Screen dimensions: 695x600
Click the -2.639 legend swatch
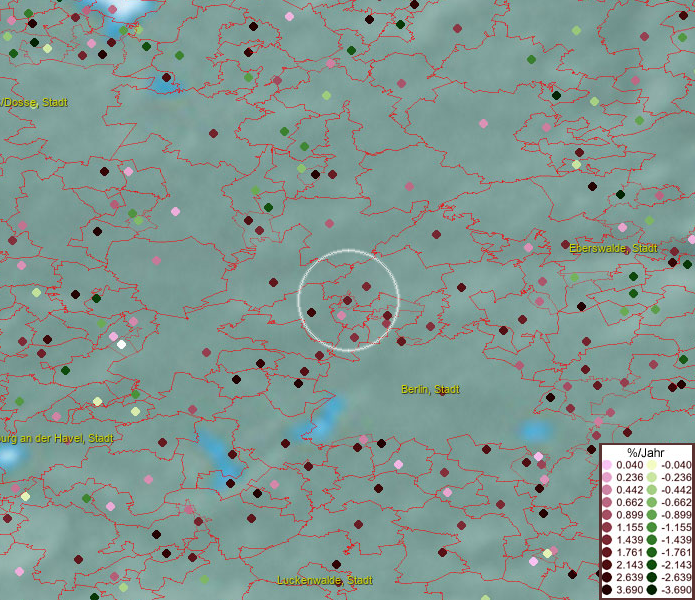pyautogui.click(x=652, y=577)
